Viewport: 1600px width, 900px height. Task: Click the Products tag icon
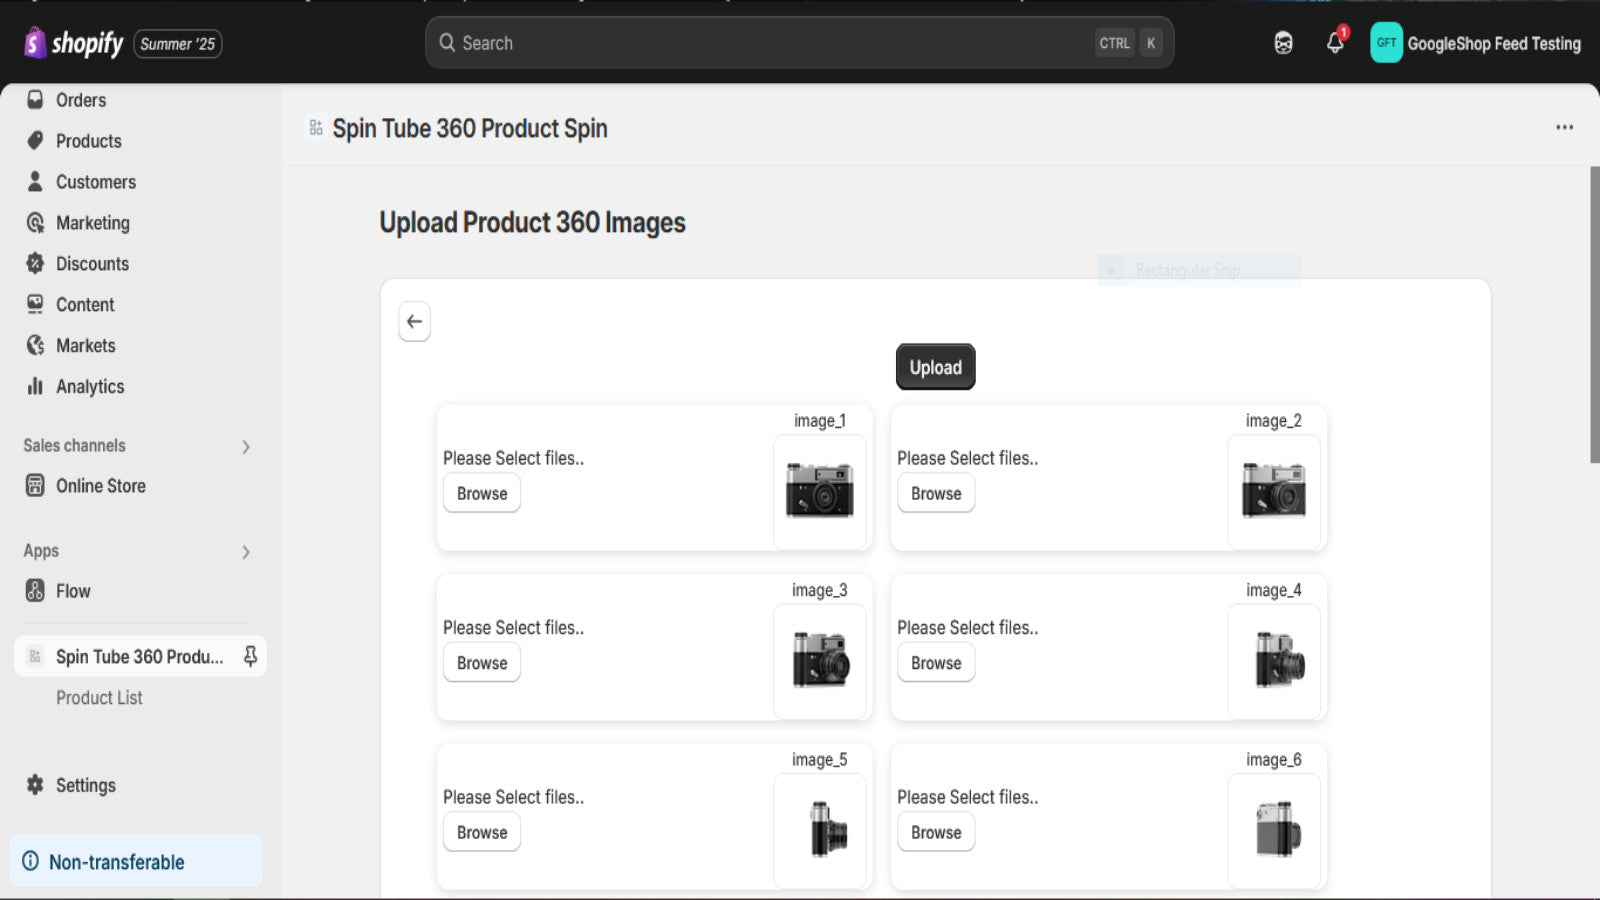[35, 140]
